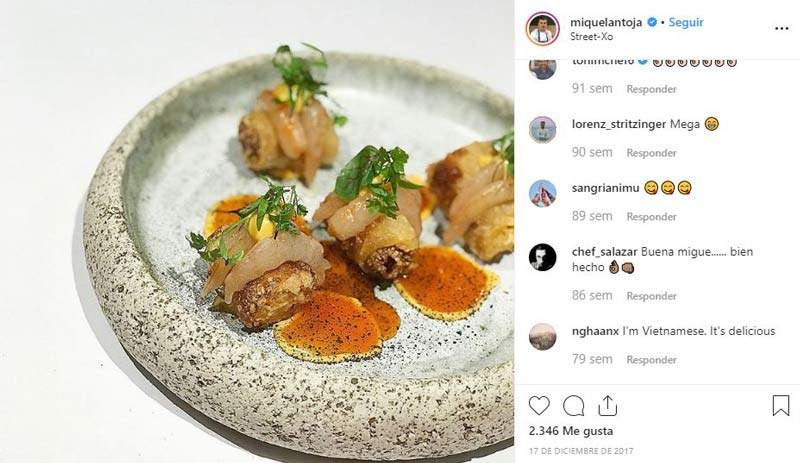Reply to sangrianimu's emoji comment
800x463 pixels.
tap(651, 216)
